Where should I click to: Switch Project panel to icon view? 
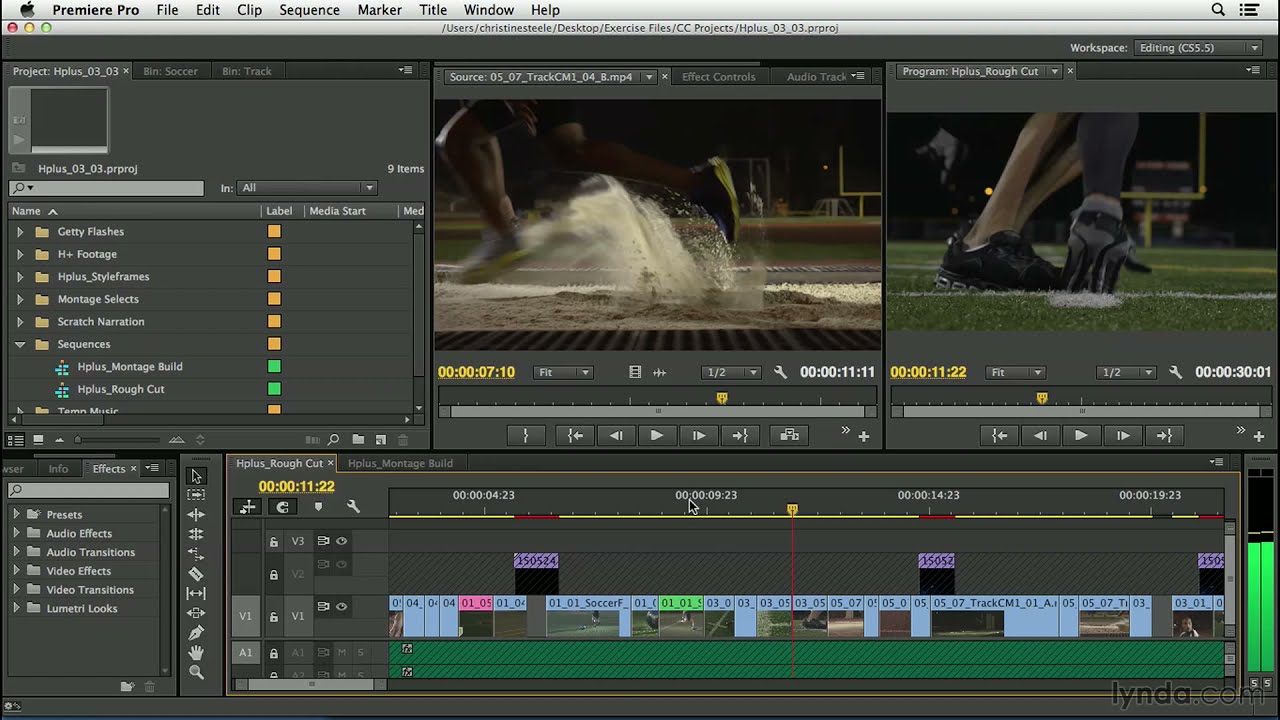pyautogui.click(x=38, y=440)
